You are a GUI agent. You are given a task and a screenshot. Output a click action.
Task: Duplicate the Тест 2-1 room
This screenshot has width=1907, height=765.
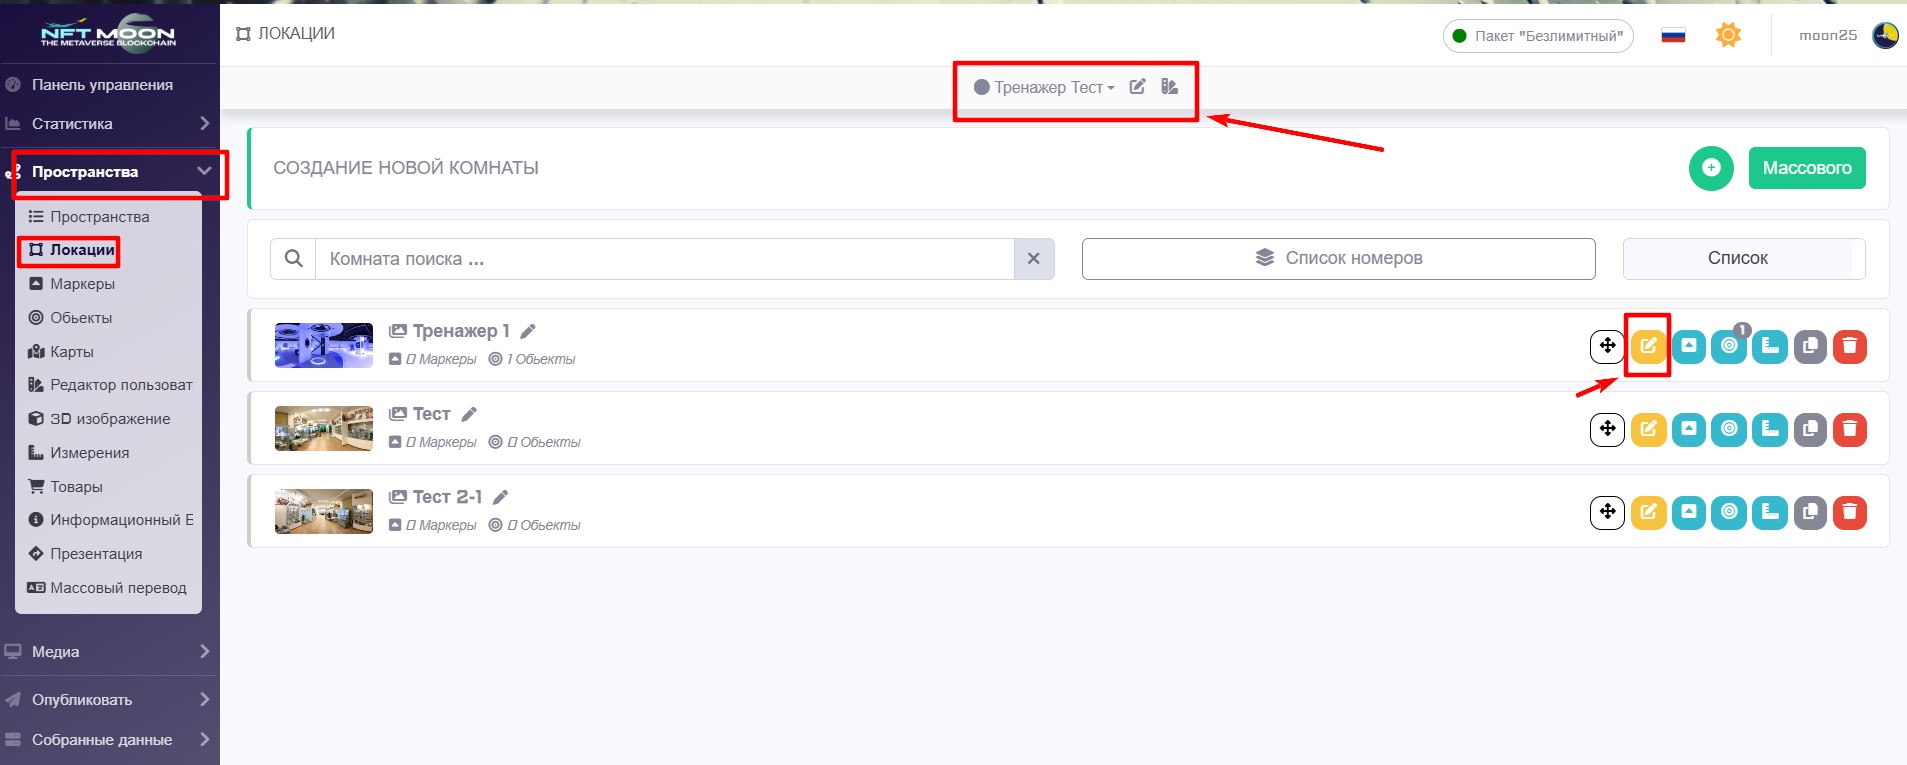(x=1810, y=512)
